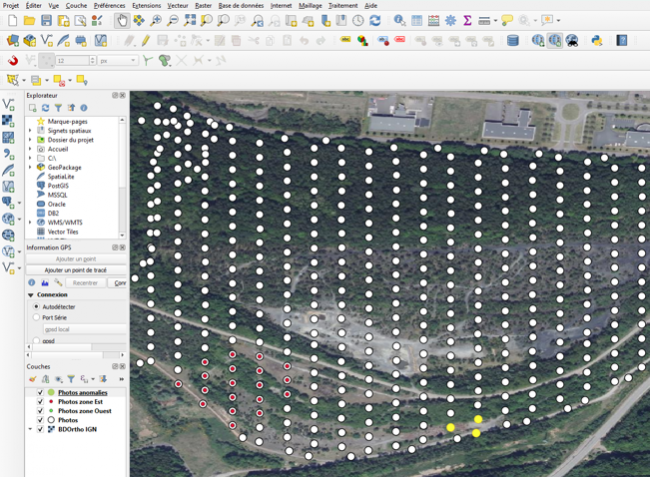650x477 pixels.
Task: Select the Identify Features tool
Action: (x=400, y=20)
